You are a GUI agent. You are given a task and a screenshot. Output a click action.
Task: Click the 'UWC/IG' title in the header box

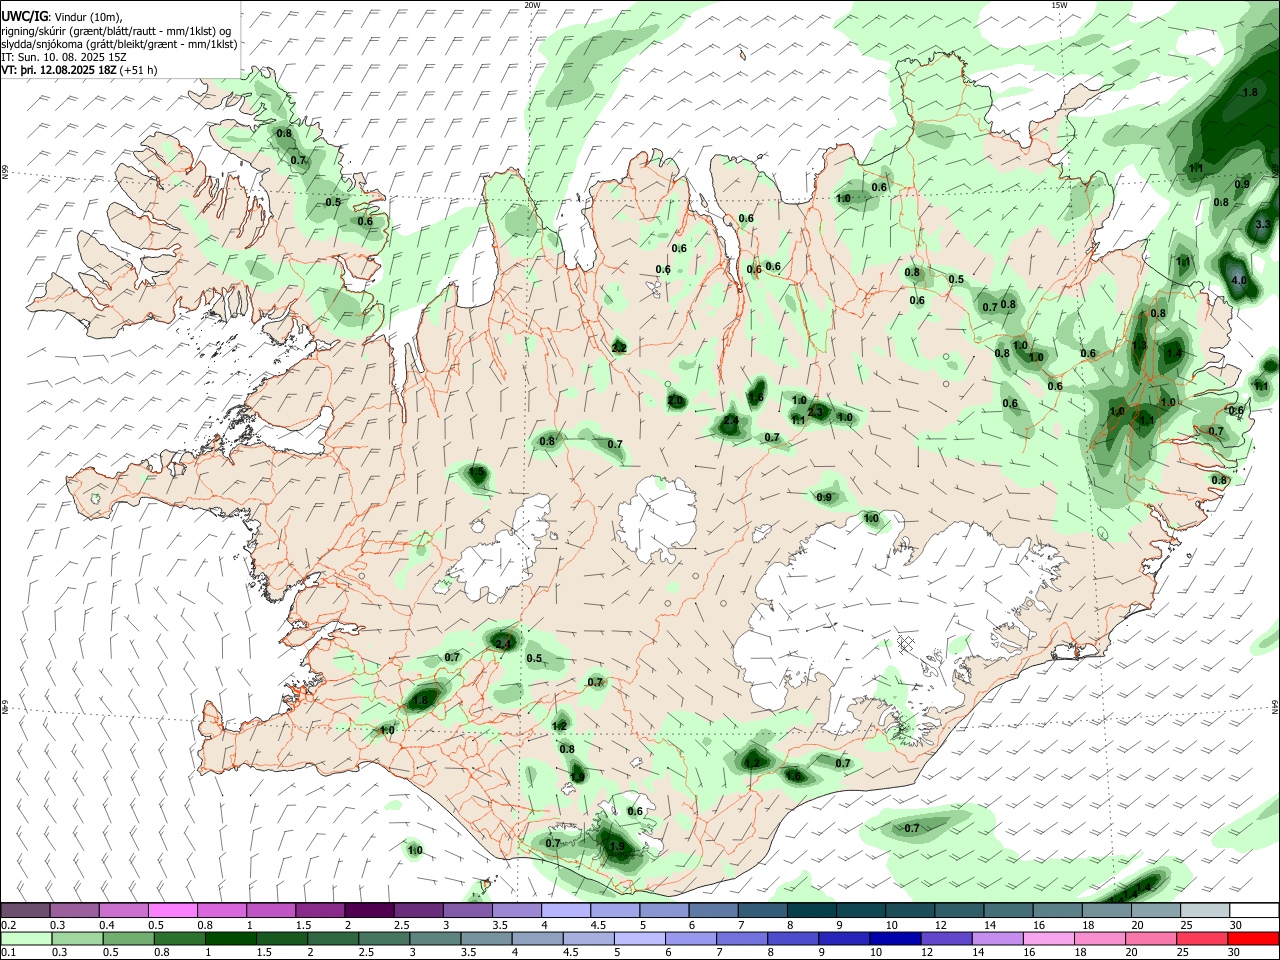pos(23,16)
